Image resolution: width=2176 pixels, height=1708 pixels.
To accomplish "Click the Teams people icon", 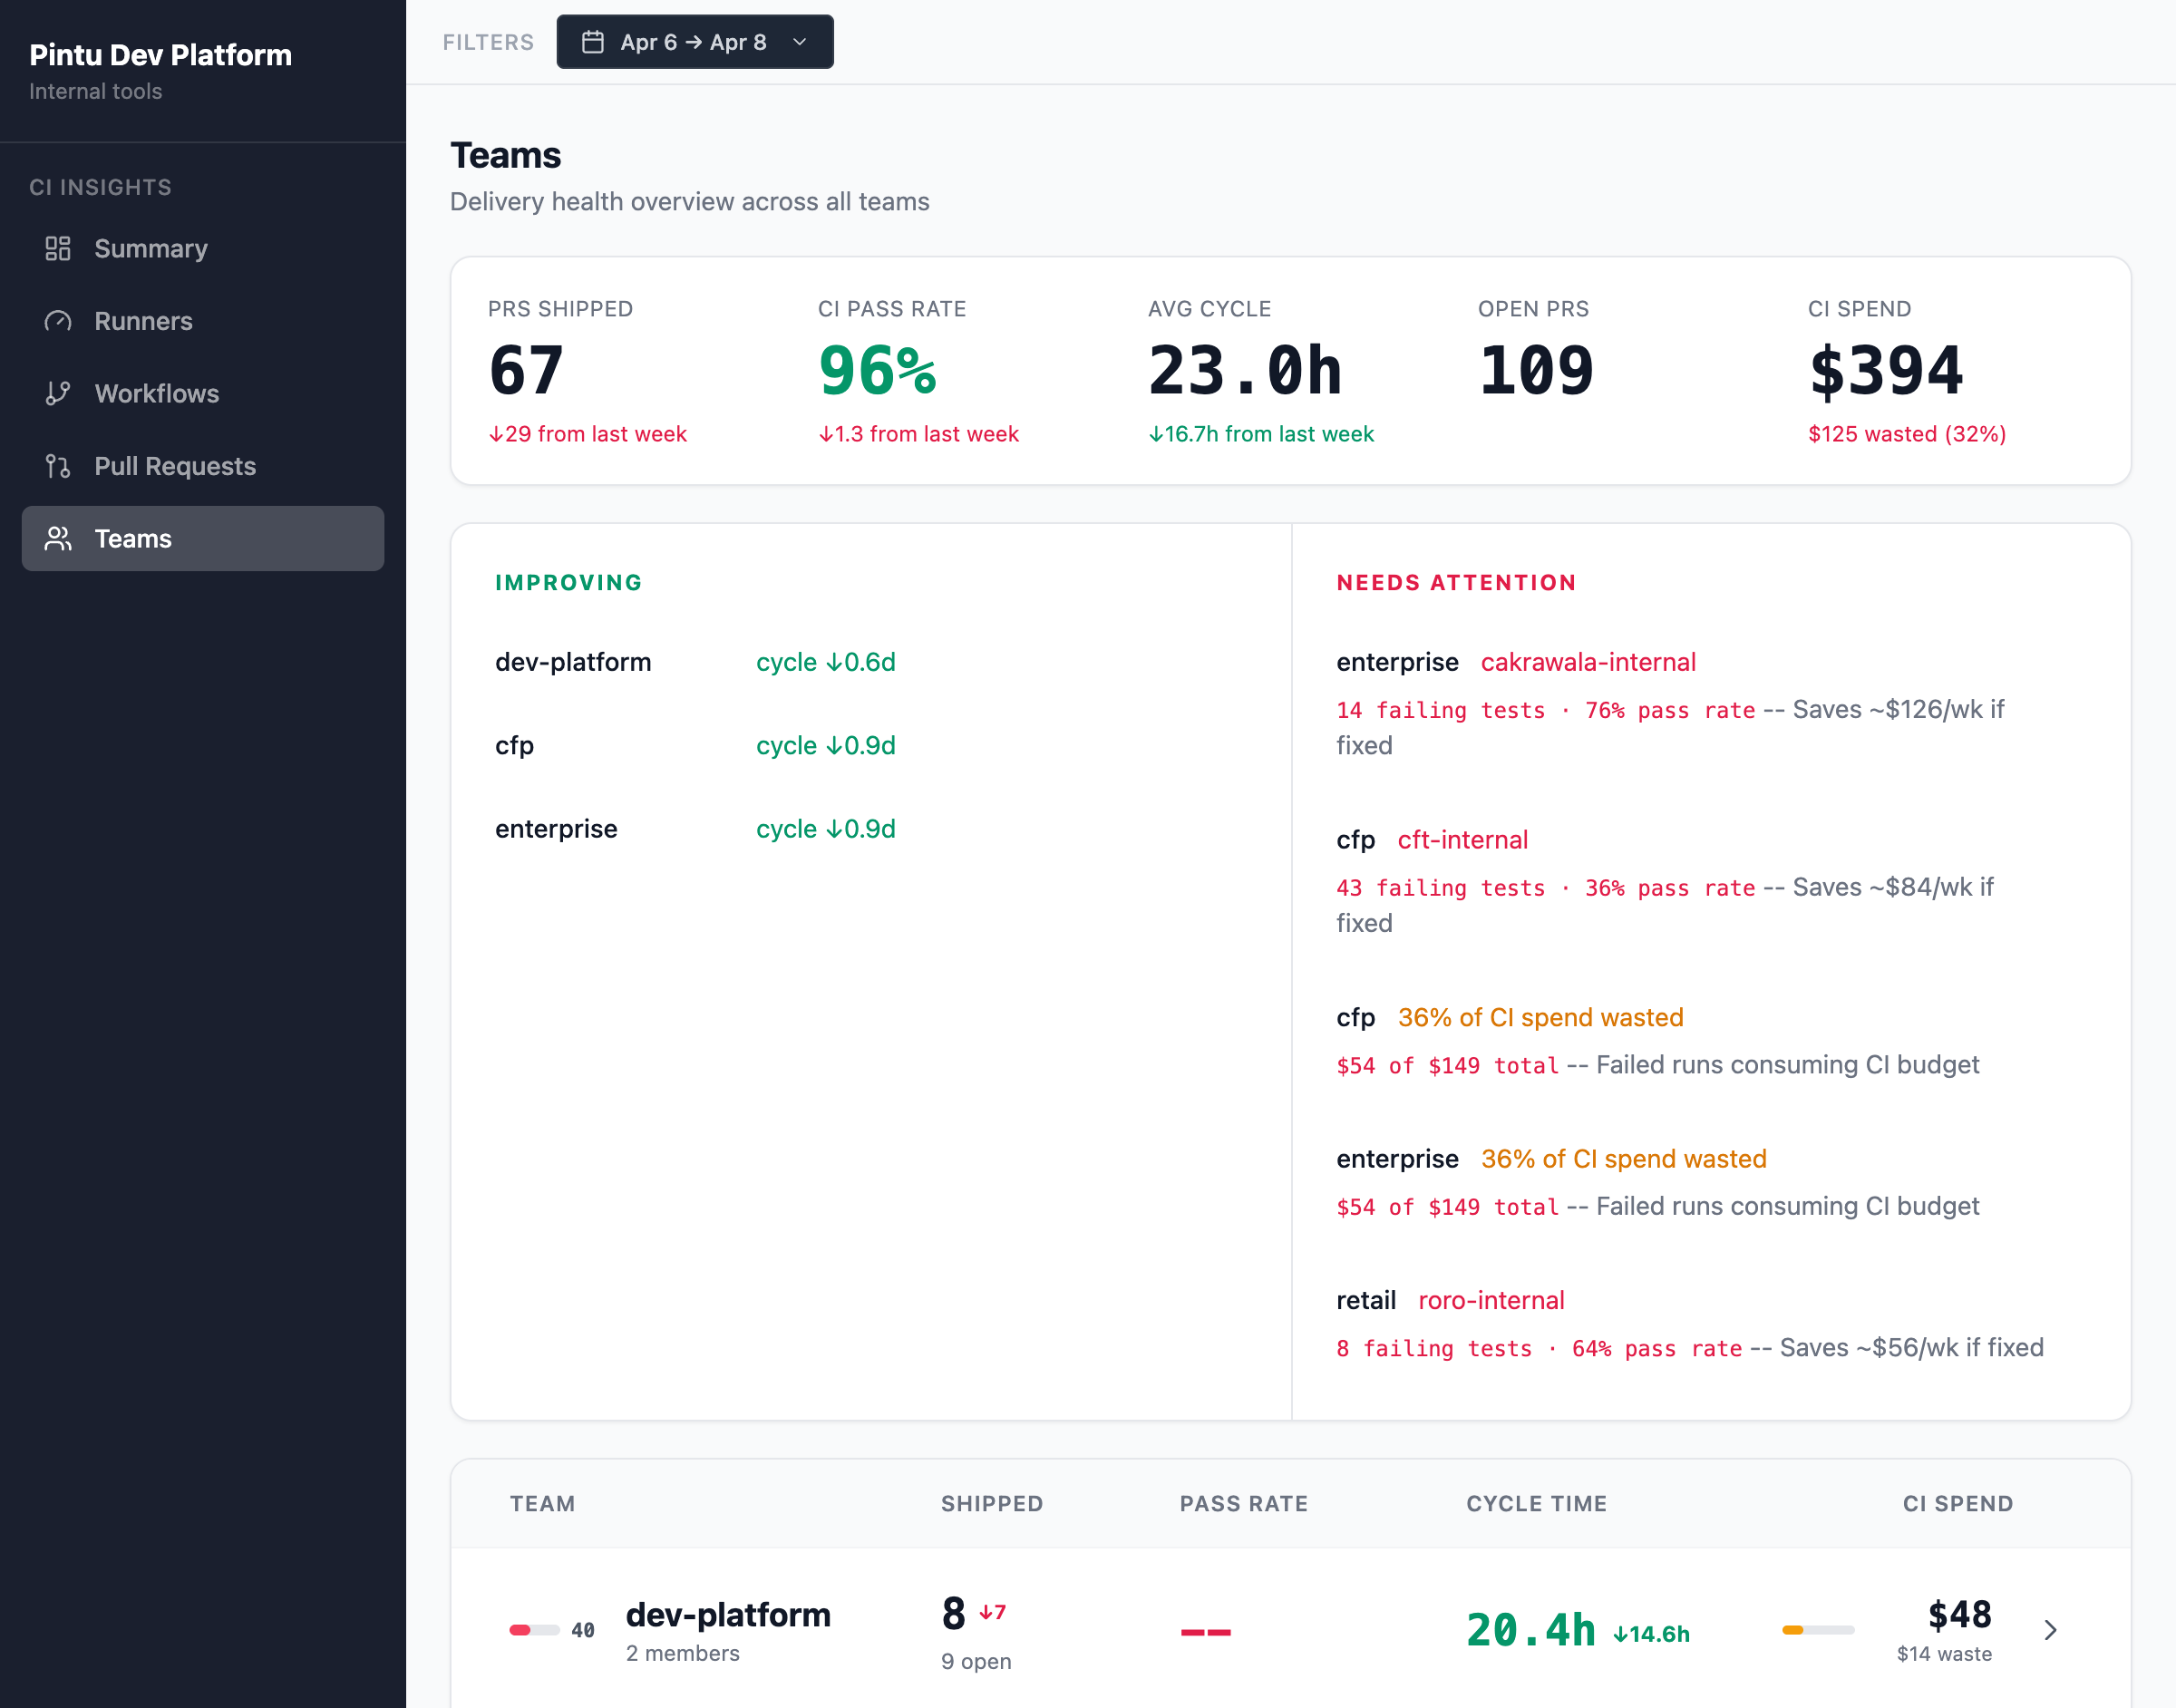I will [58, 539].
